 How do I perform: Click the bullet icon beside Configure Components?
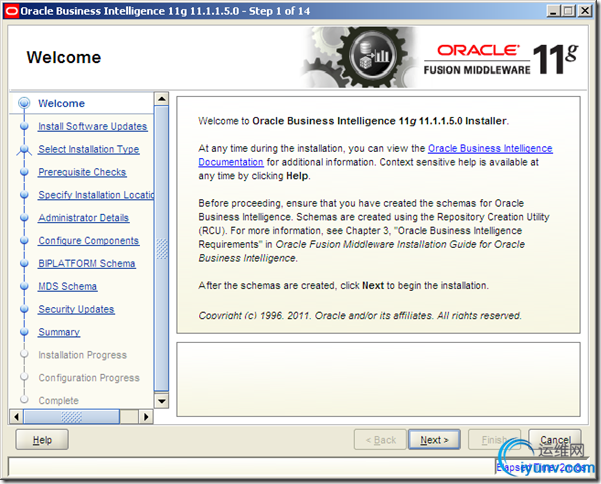(24, 241)
